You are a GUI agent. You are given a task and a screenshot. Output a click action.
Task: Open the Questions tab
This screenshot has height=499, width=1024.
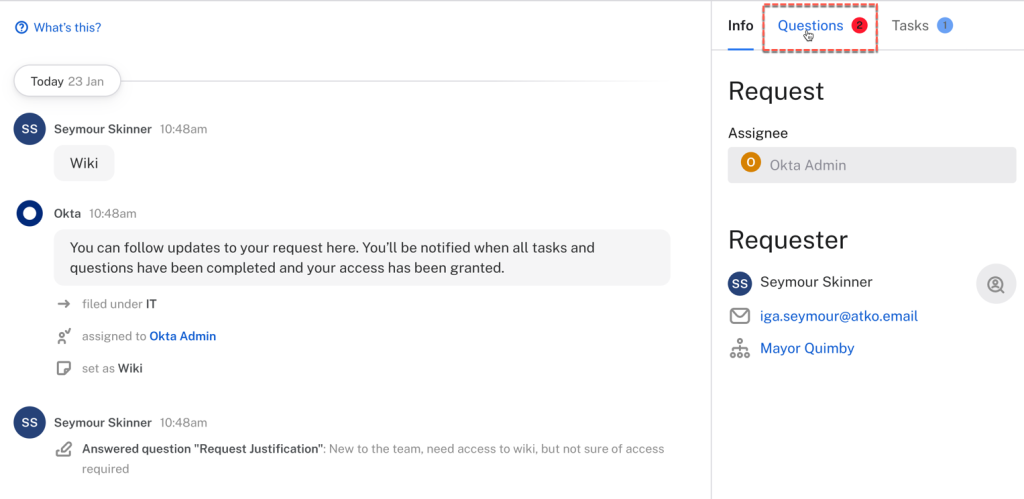pos(810,26)
